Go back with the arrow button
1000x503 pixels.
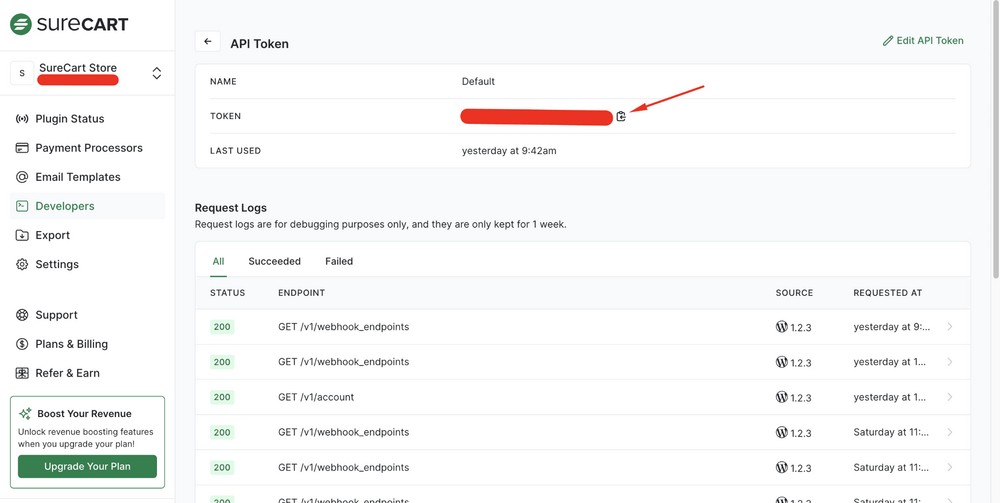point(207,42)
